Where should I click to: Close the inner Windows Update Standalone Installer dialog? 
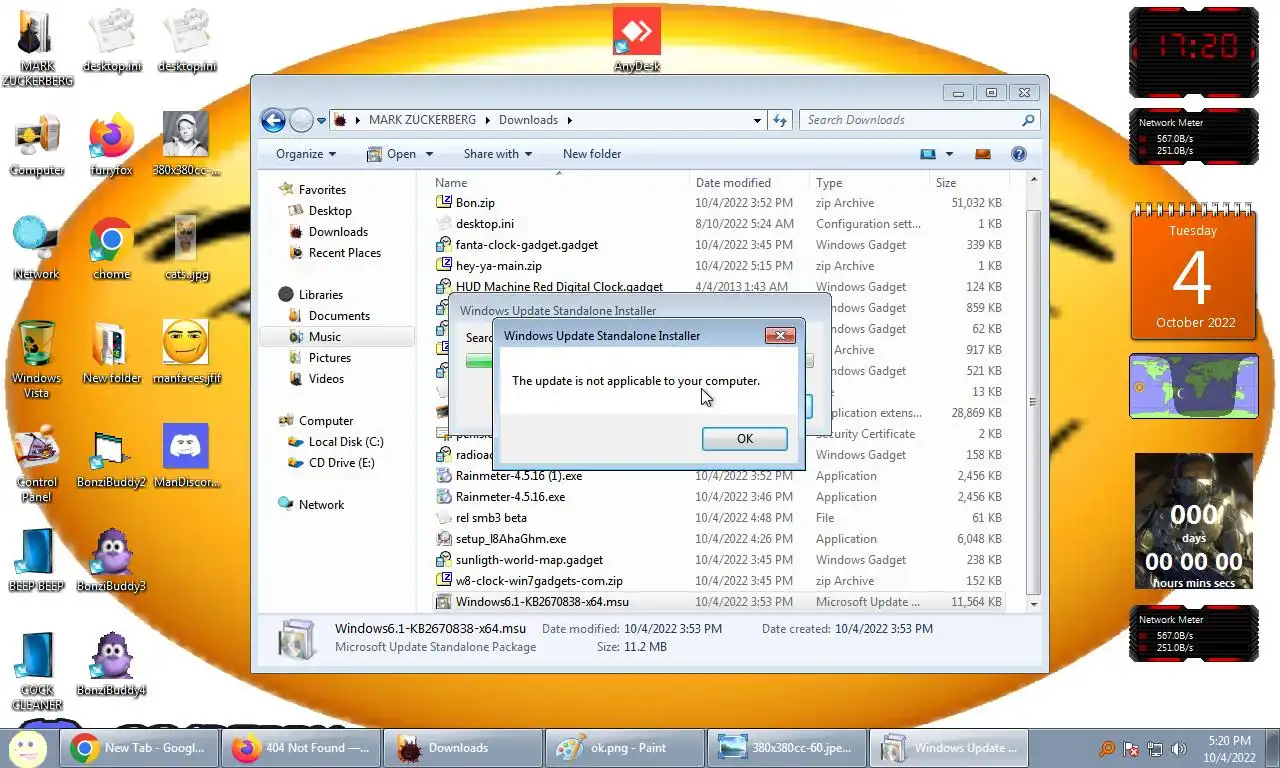click(x=780, y=336)
